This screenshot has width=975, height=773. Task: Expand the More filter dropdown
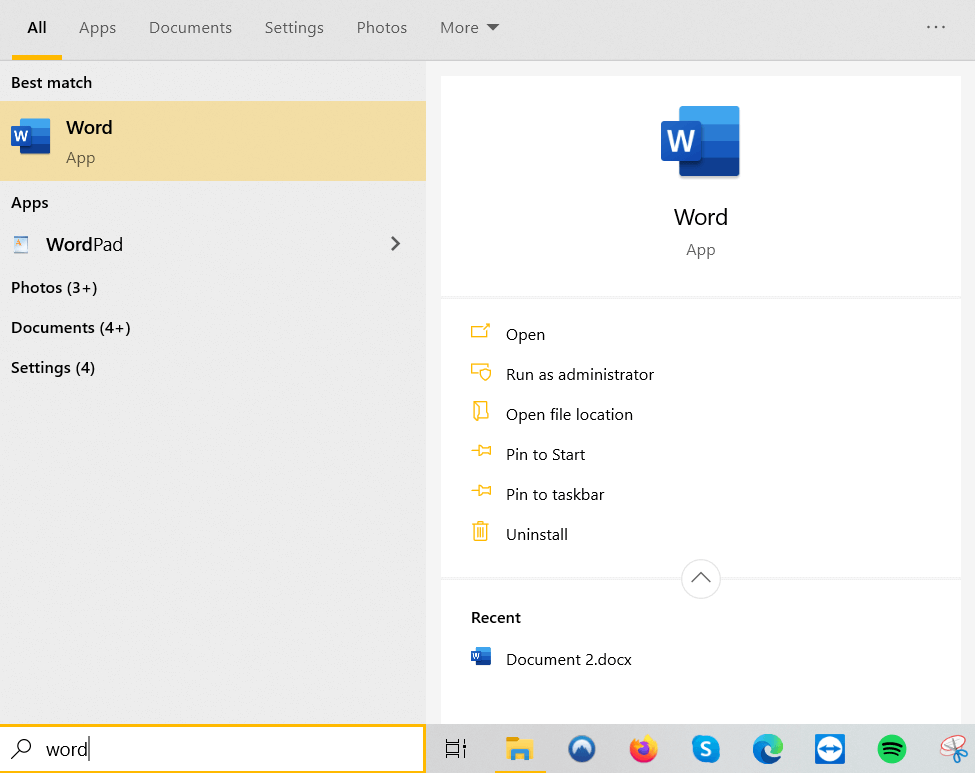(x=469, y=28)
